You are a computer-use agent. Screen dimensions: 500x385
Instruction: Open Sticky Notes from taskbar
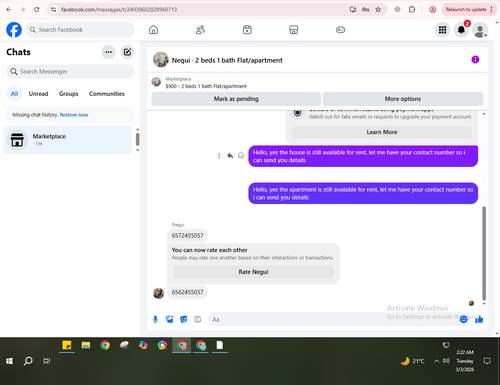point(67,345)
